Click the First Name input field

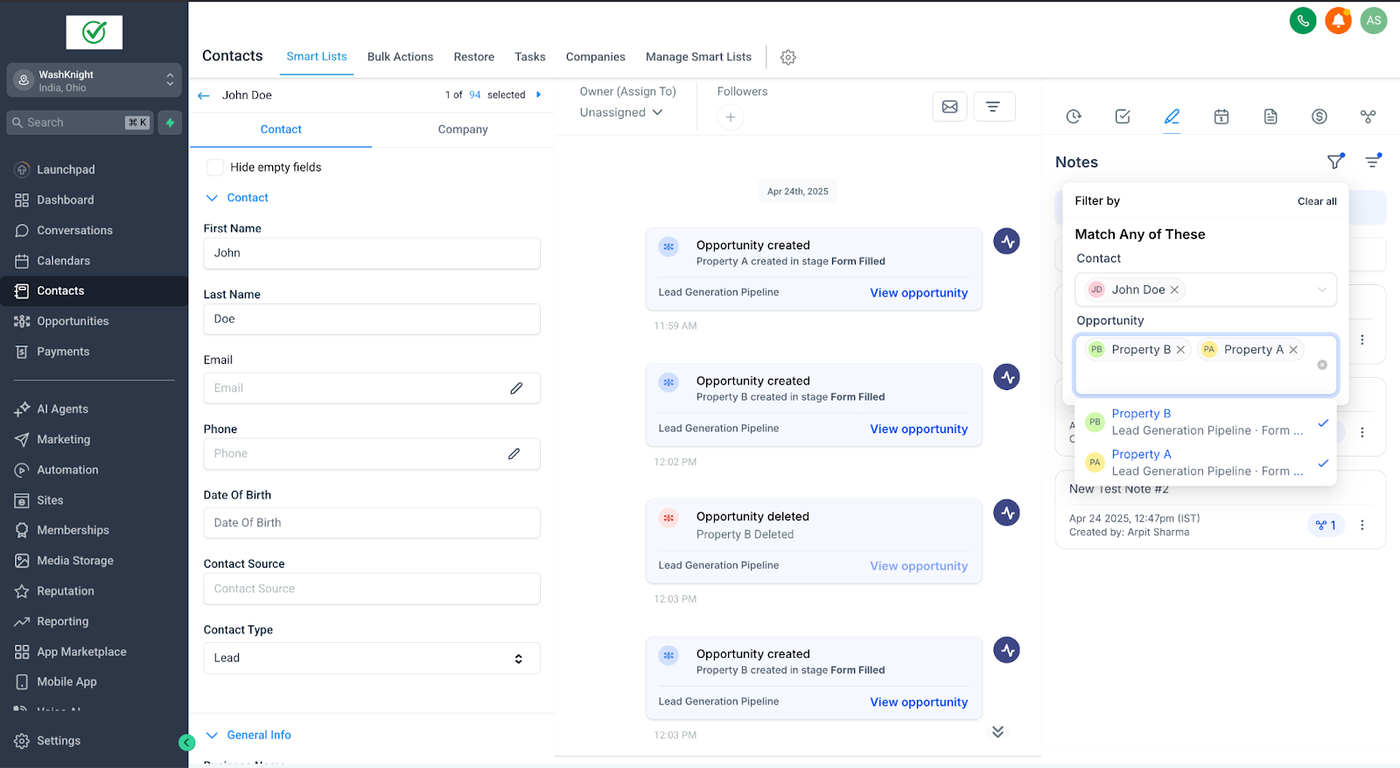372,253
